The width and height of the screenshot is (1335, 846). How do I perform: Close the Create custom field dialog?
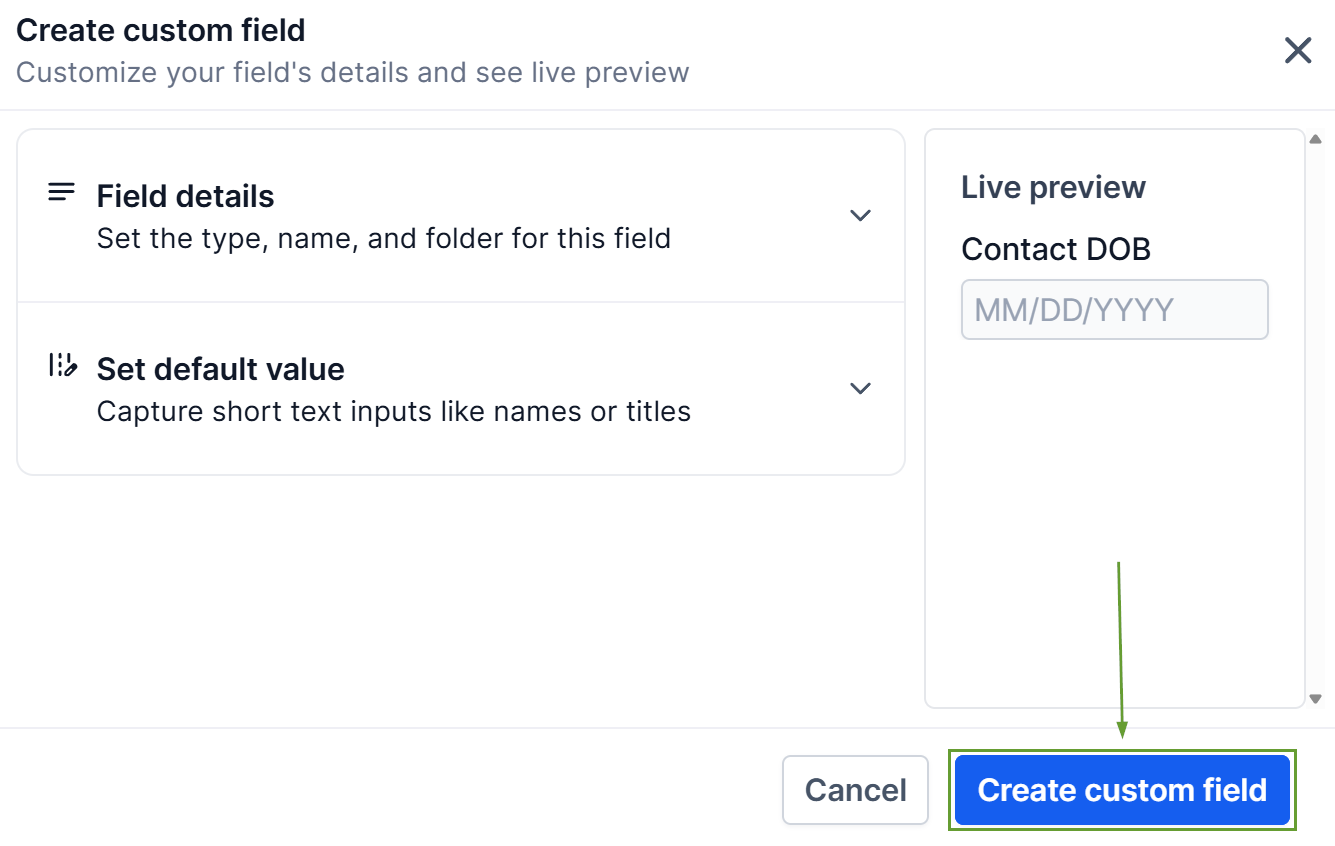[x=1297, y=51]
